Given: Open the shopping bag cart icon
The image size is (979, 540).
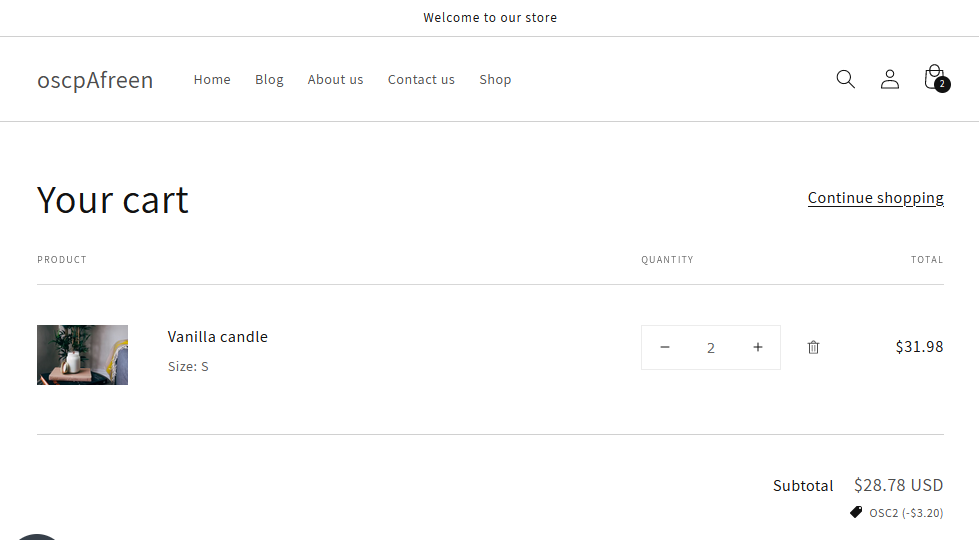Looking at the screenshot, I should 934,78.
